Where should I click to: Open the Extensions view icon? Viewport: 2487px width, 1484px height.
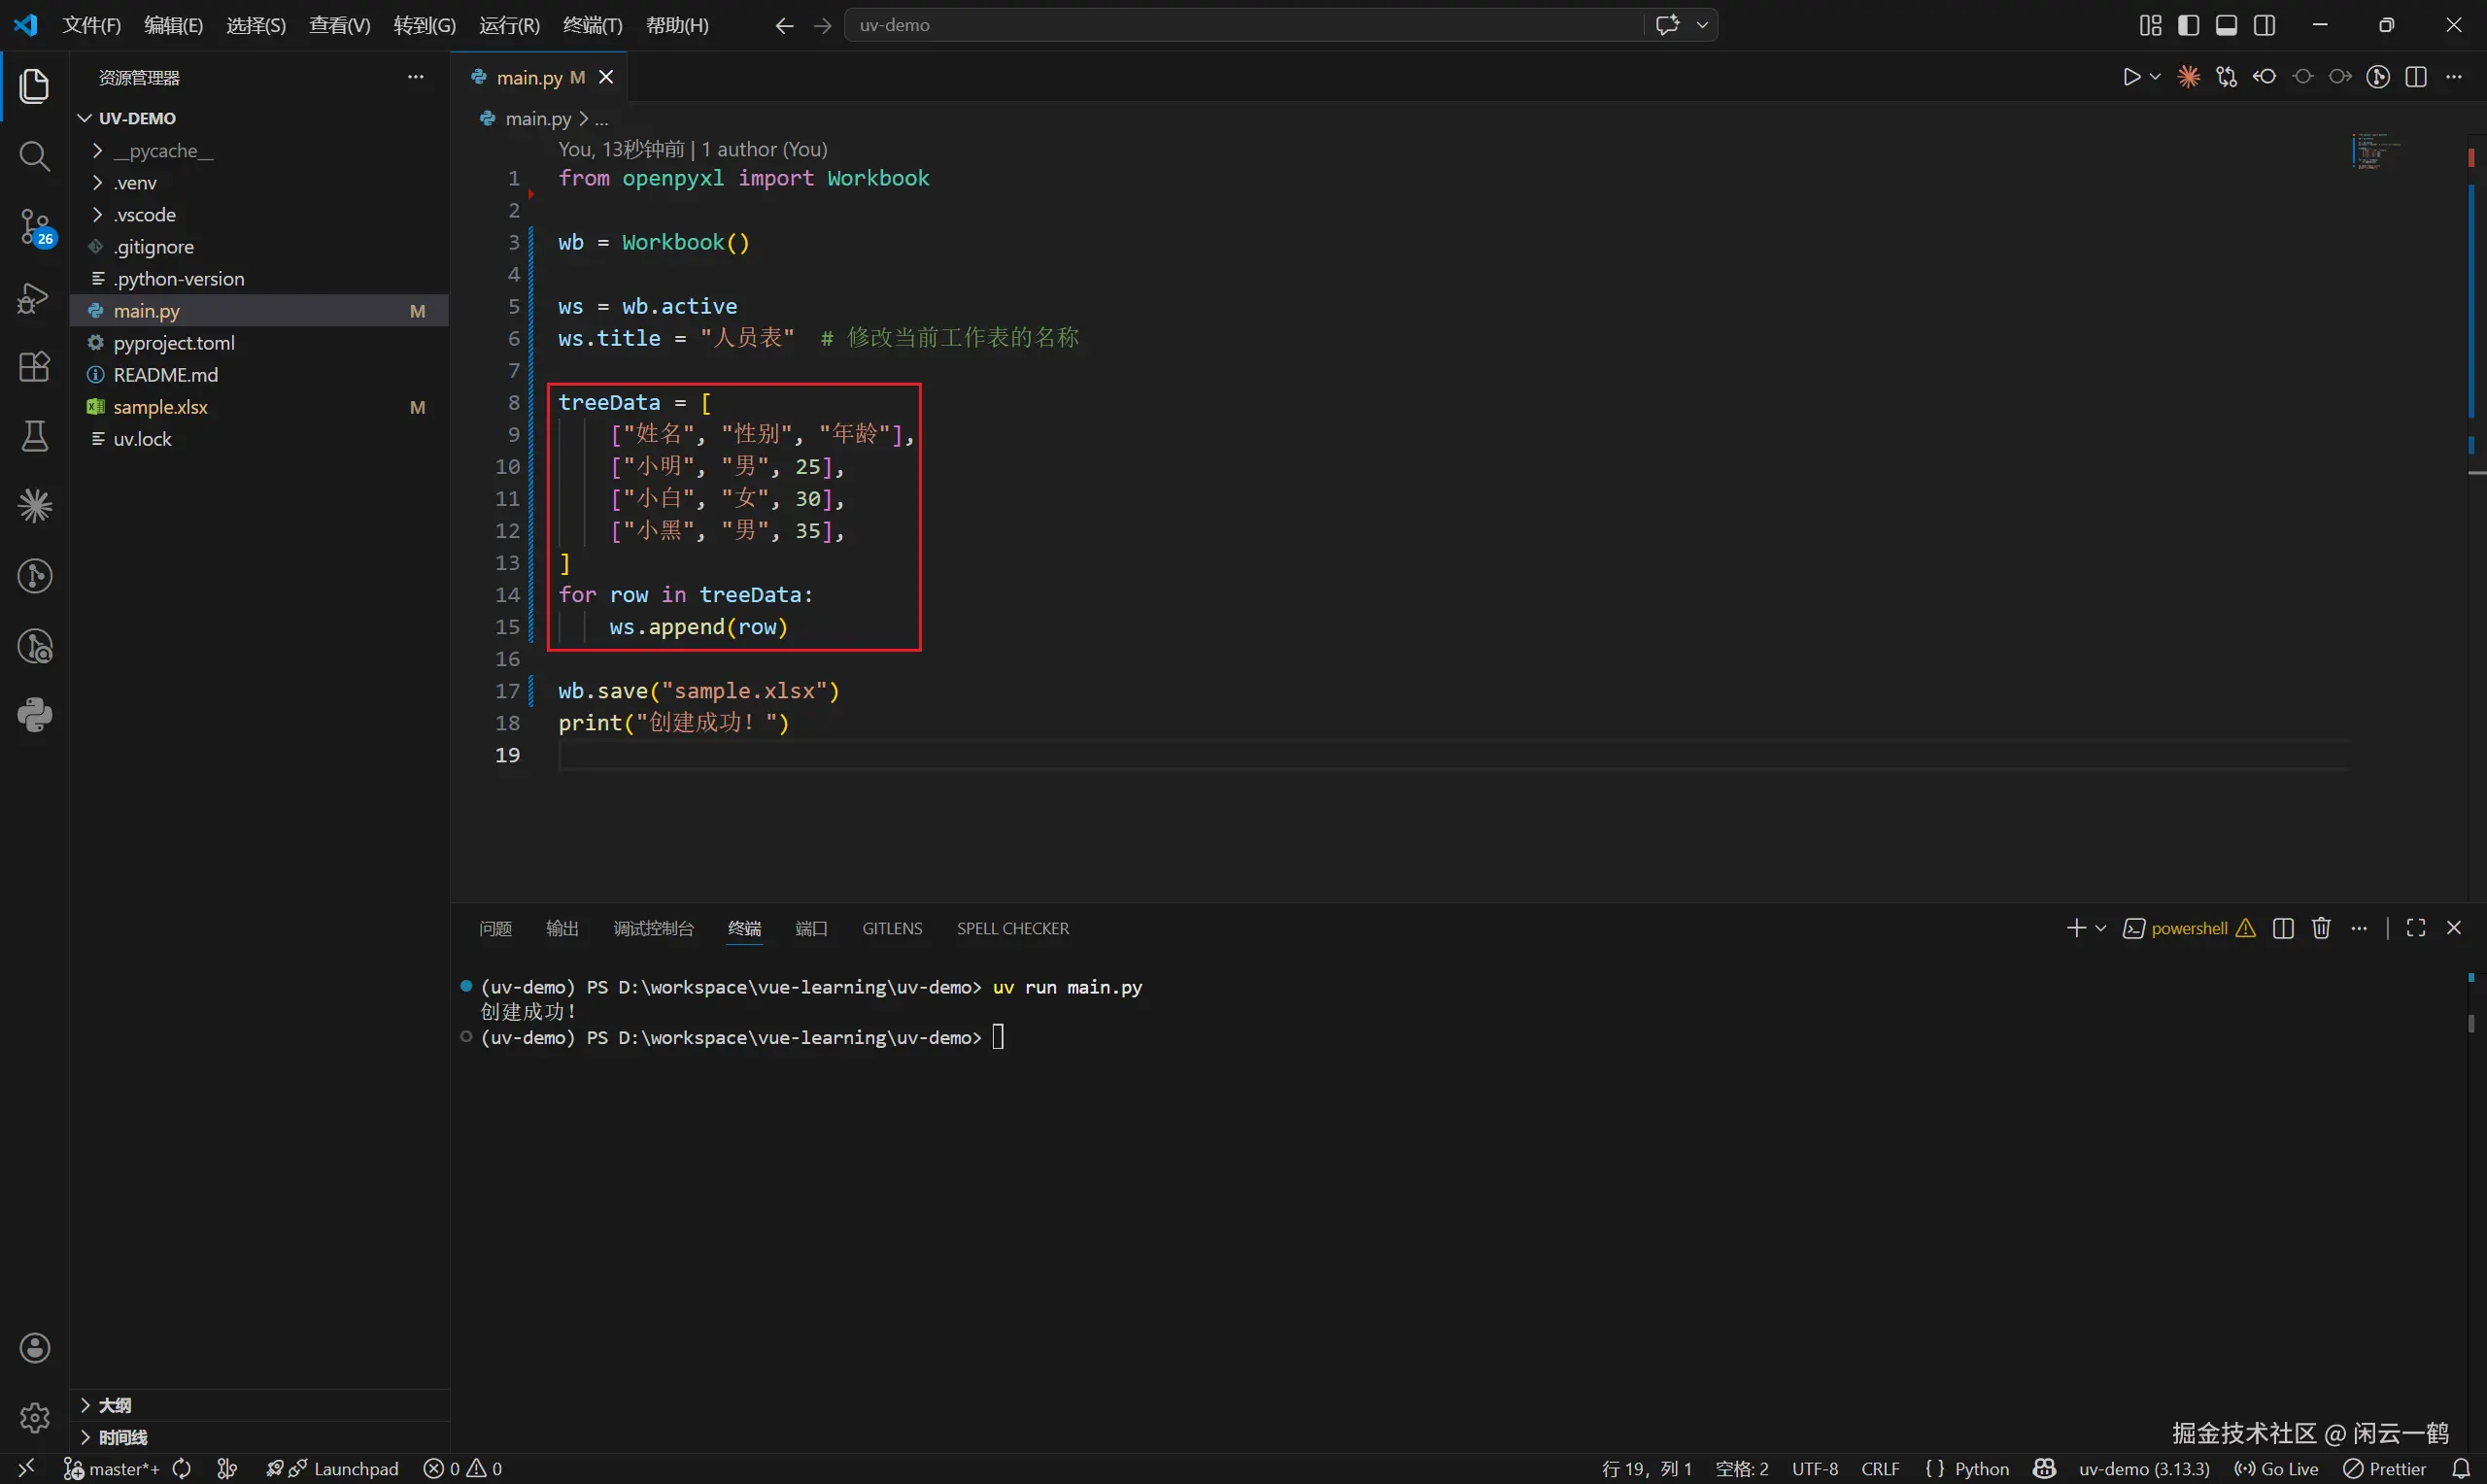34,367
